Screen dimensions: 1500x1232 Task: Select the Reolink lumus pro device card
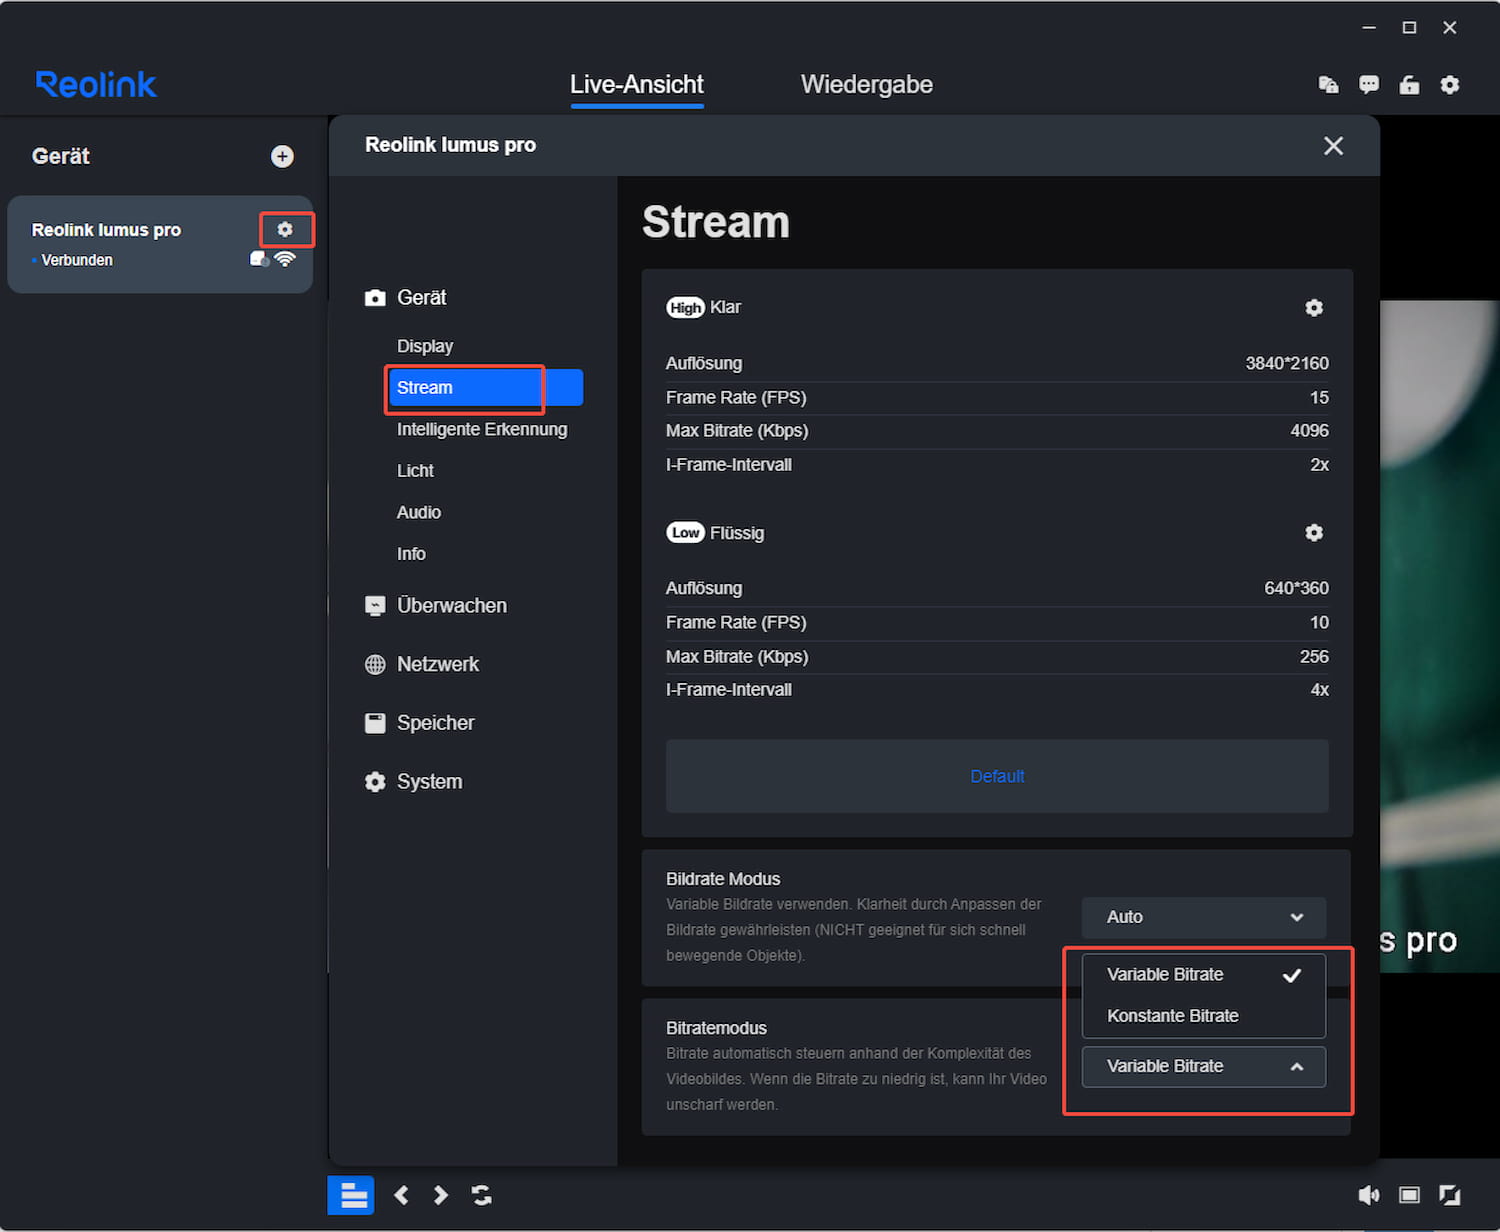pyautogui.click(x=160, y=244)
